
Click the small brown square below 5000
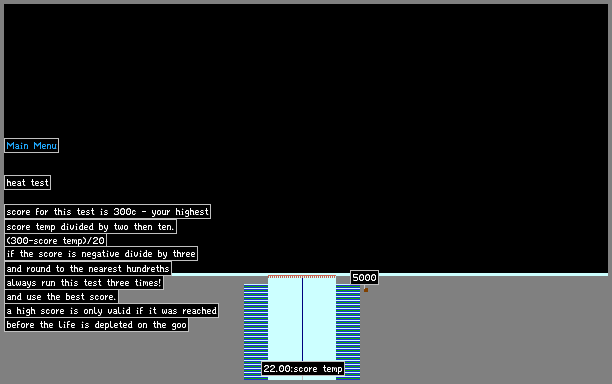pyautogui.click(x=366, y=290)
